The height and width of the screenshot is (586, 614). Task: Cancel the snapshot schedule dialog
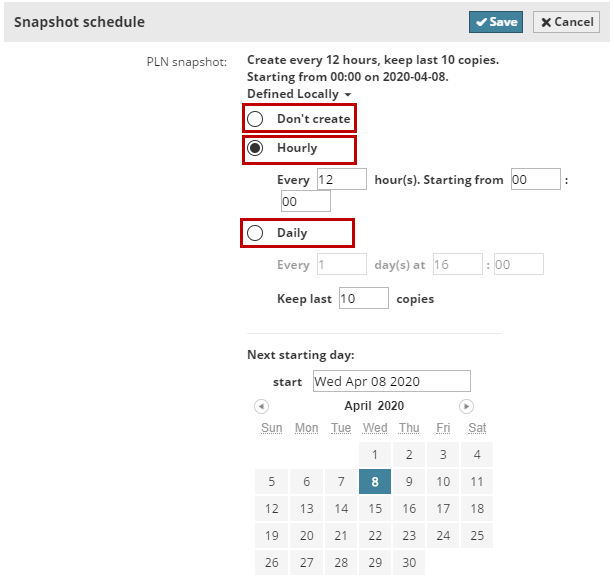coord(566,22)
